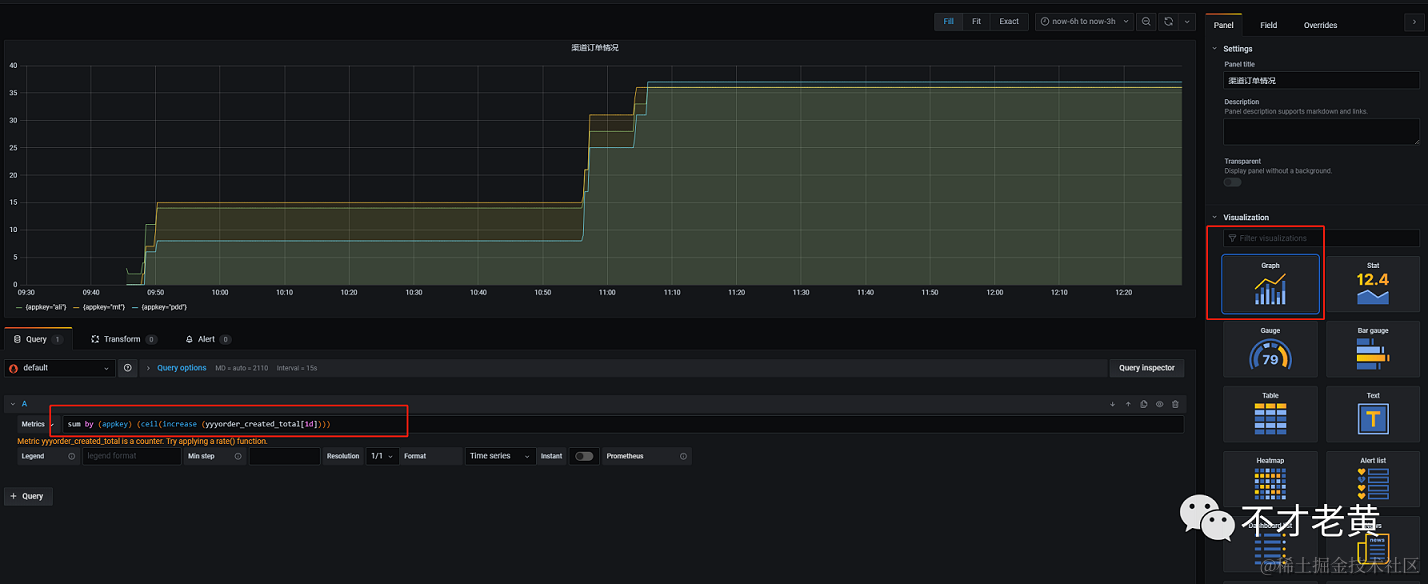Click the Prometheus link info icon
Screen dimensions: 1428x584
point(683,456)
